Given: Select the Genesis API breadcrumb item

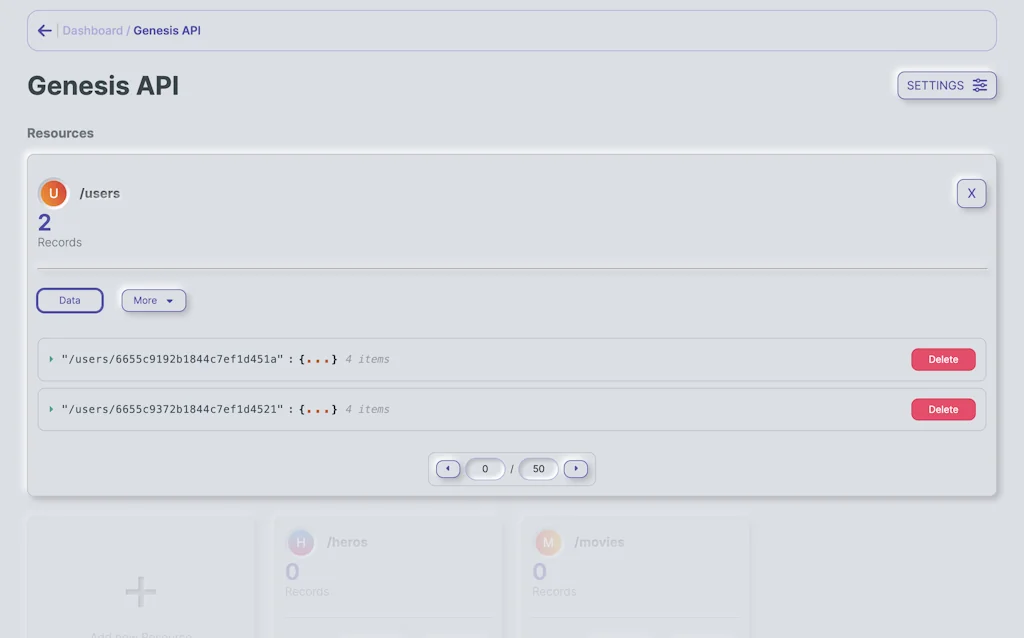Looking at the screenshot, I should 167,30.
